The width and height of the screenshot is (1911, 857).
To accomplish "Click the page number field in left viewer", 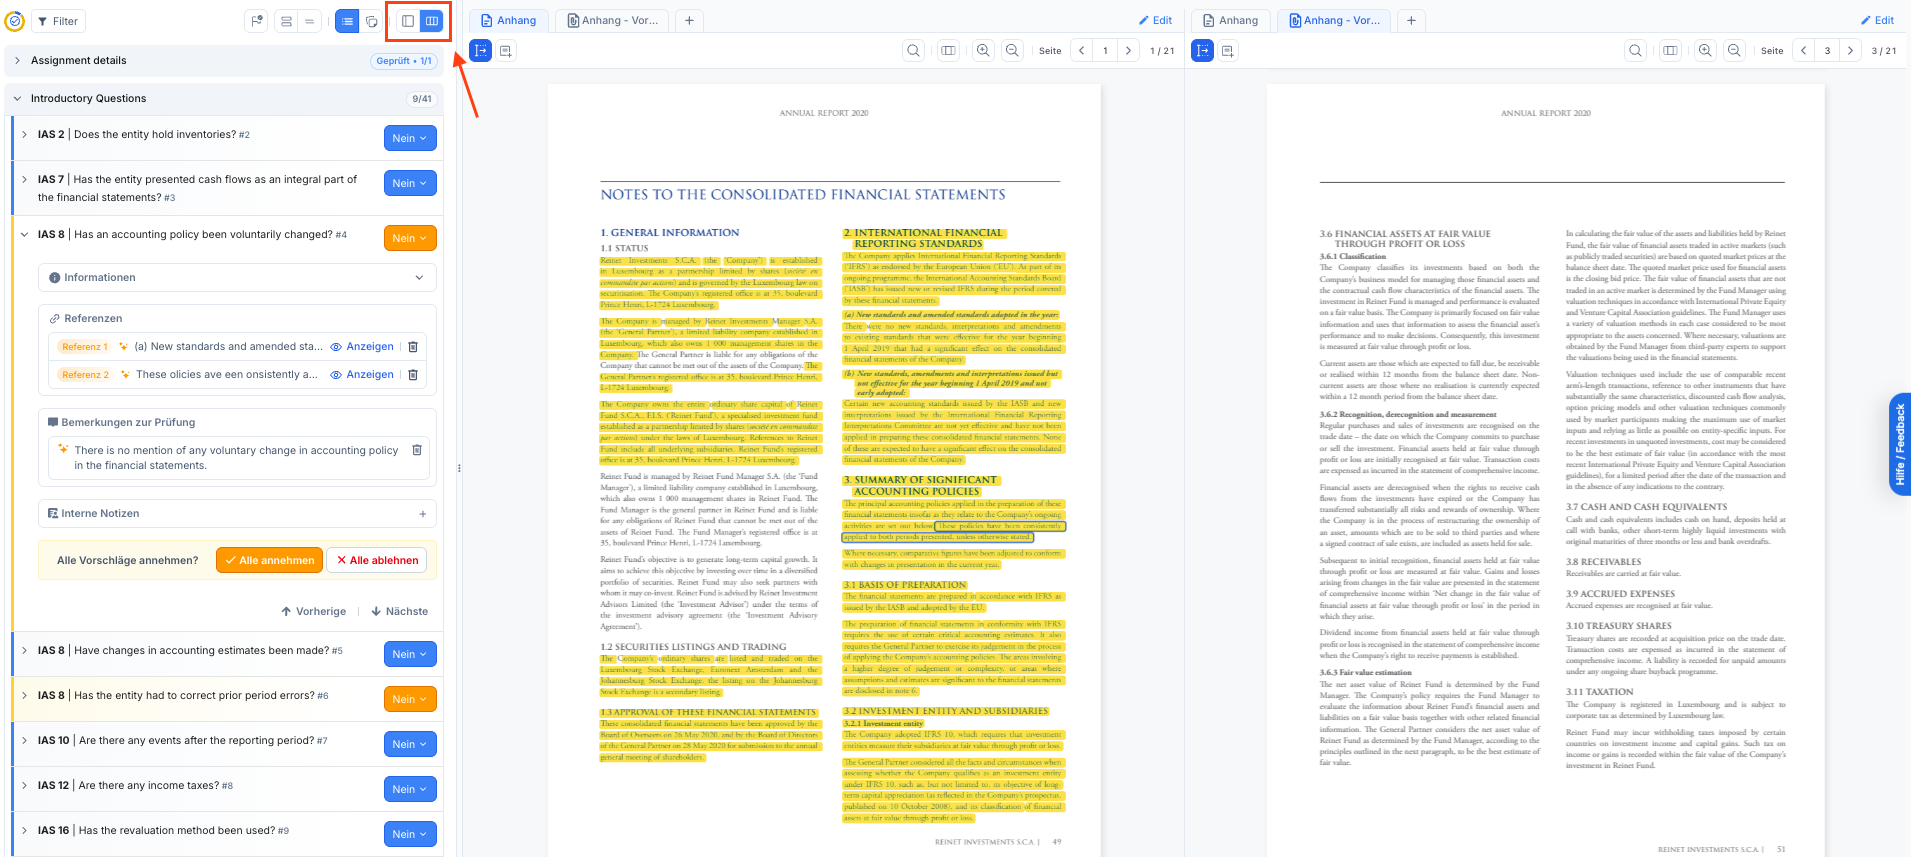I will (1105, 51).
